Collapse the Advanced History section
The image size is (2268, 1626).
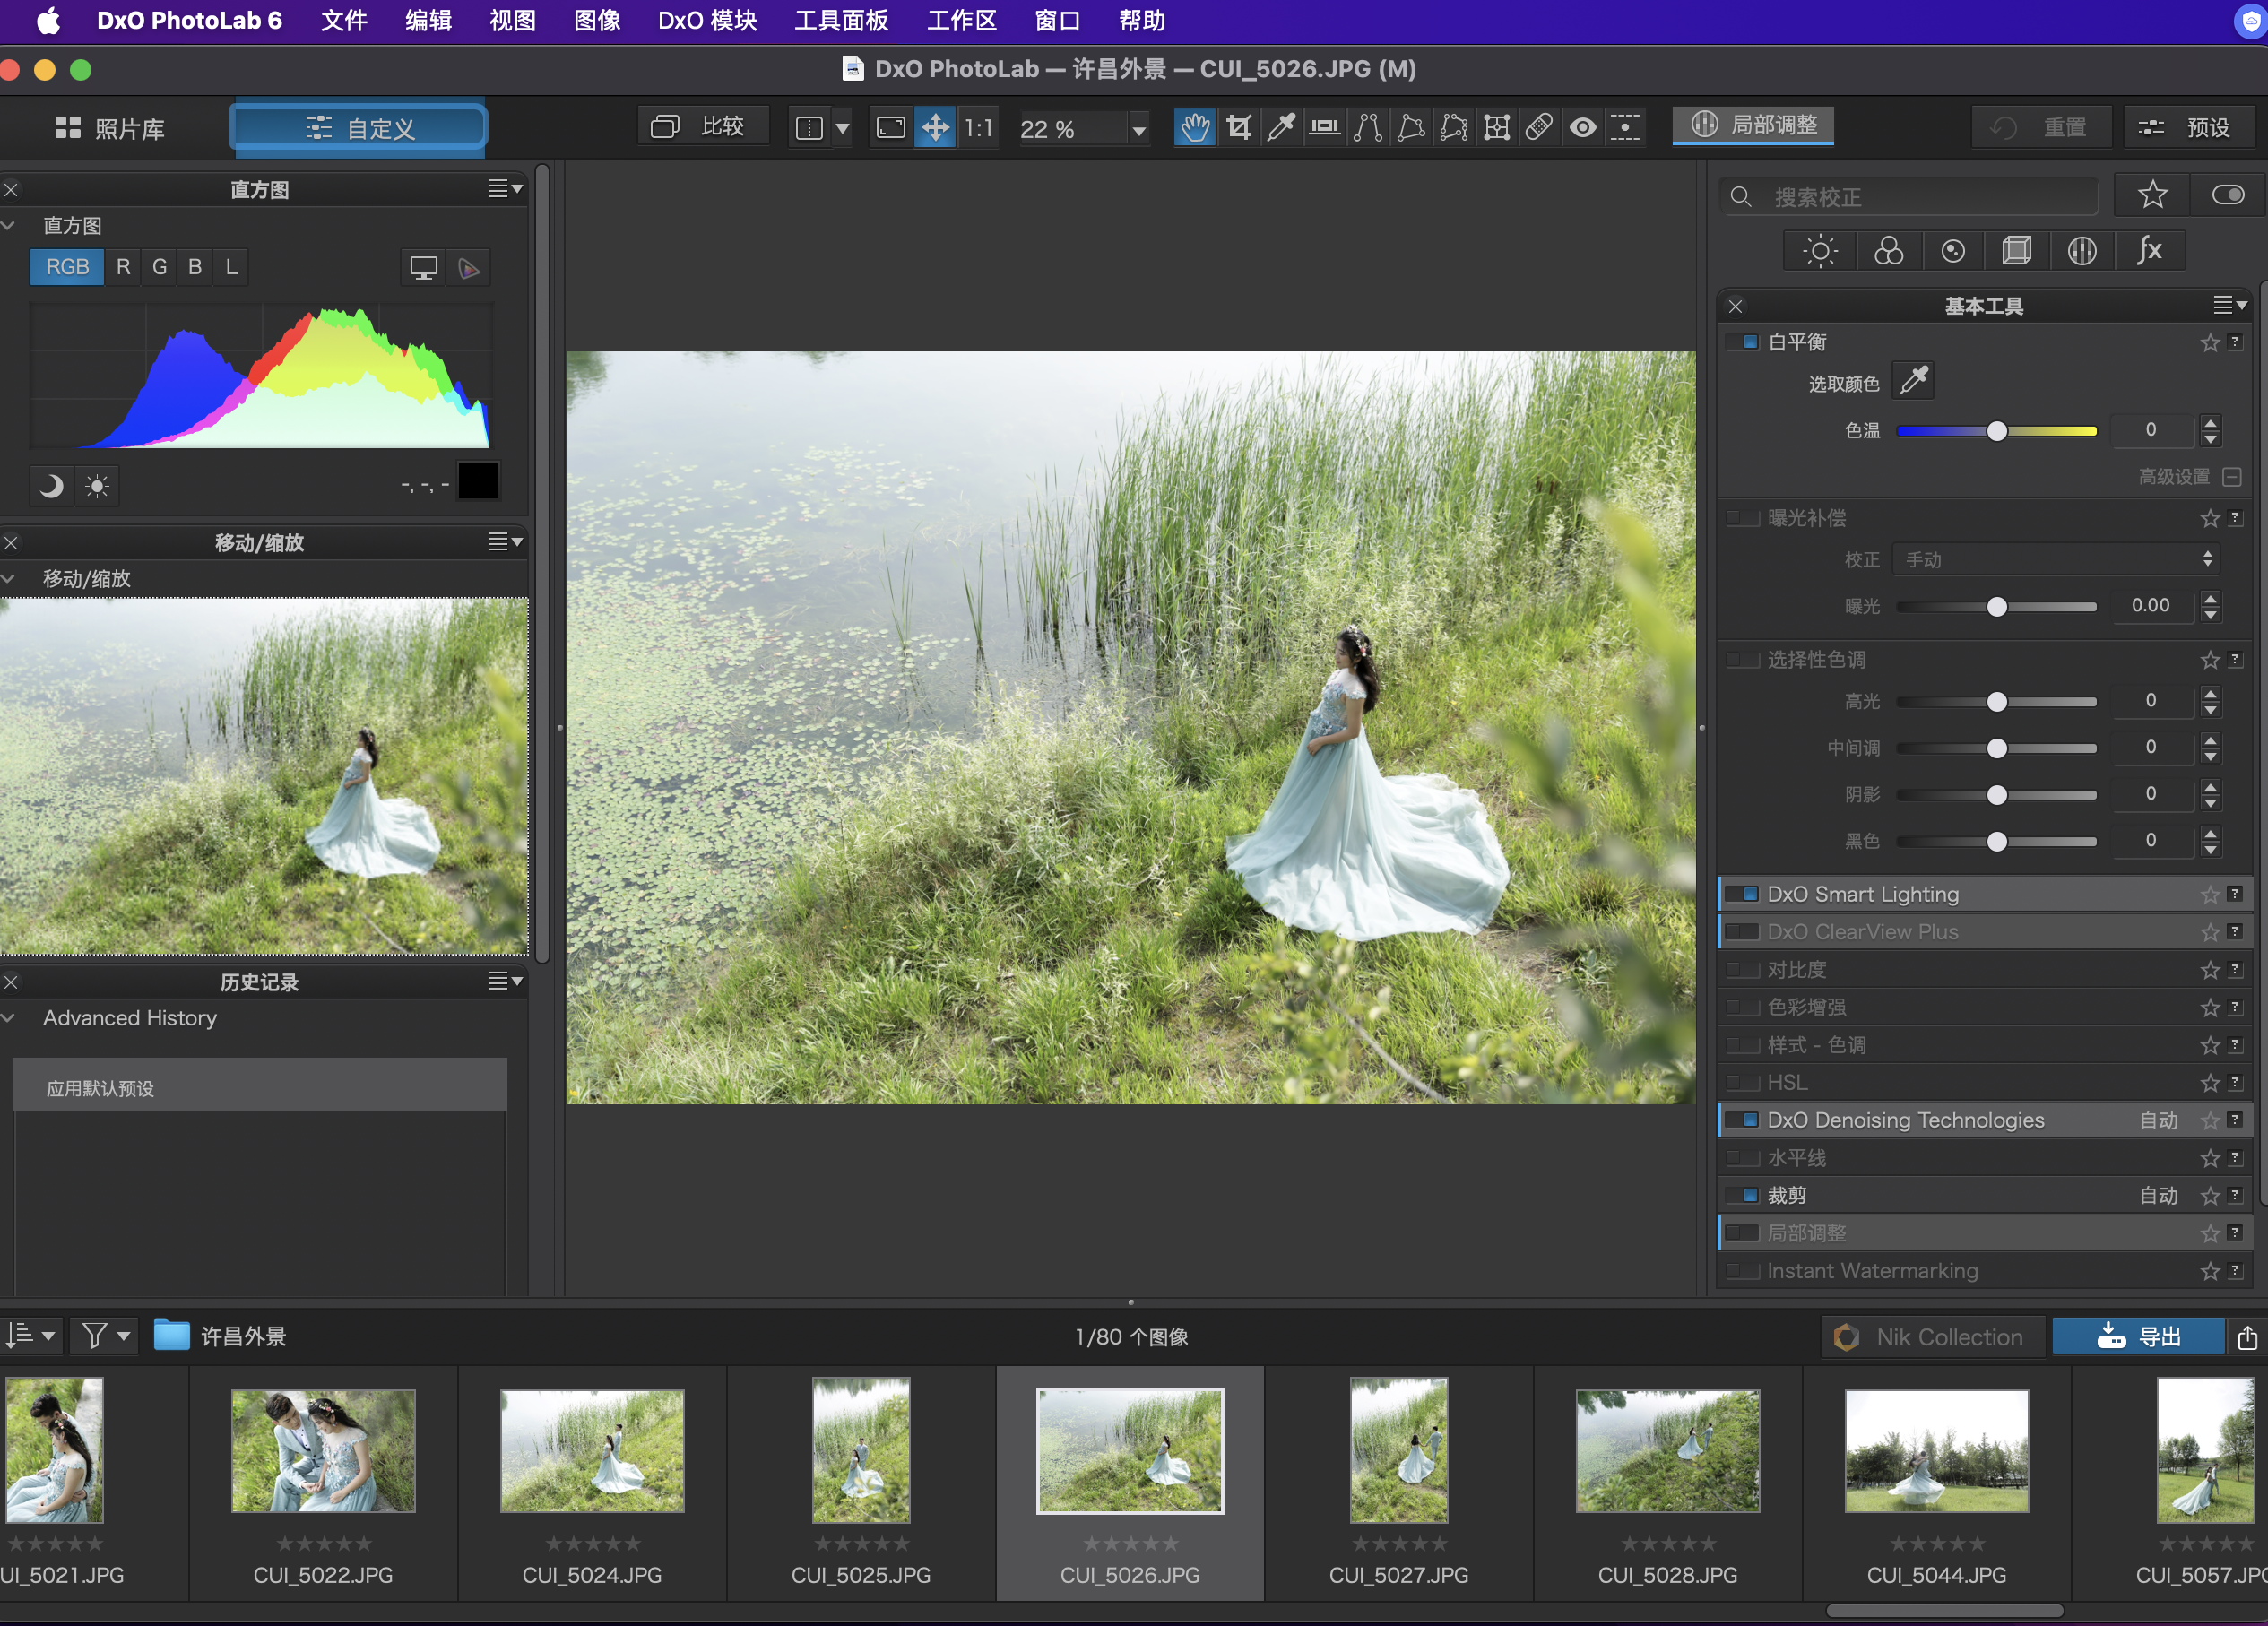(9, 1018)
